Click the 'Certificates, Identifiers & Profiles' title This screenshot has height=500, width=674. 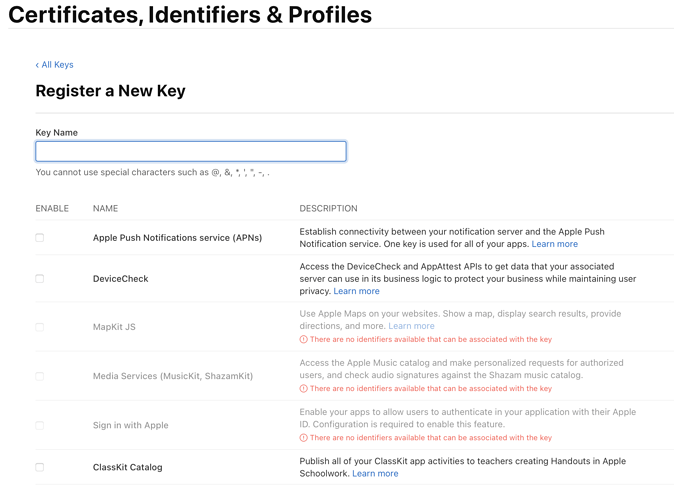(190, 15)
